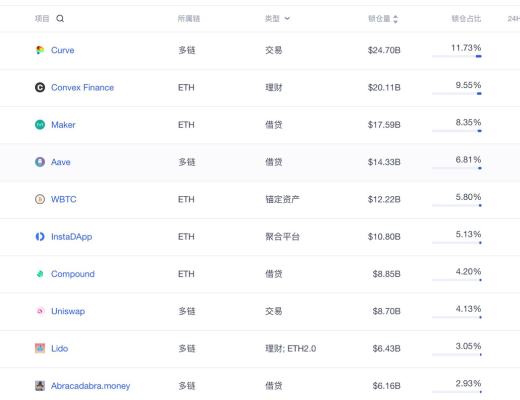Click the 交易 type in Curve row

pos(274,50)
